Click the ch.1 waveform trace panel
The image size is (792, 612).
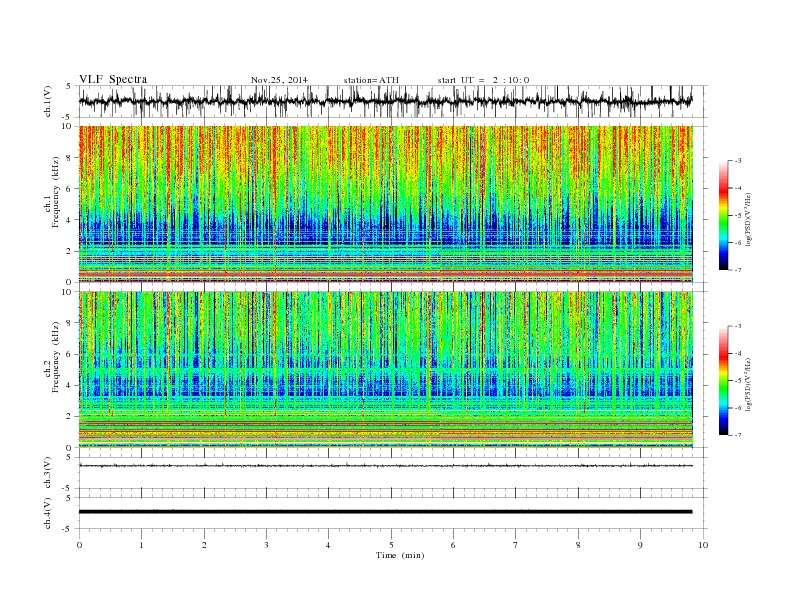393,101
